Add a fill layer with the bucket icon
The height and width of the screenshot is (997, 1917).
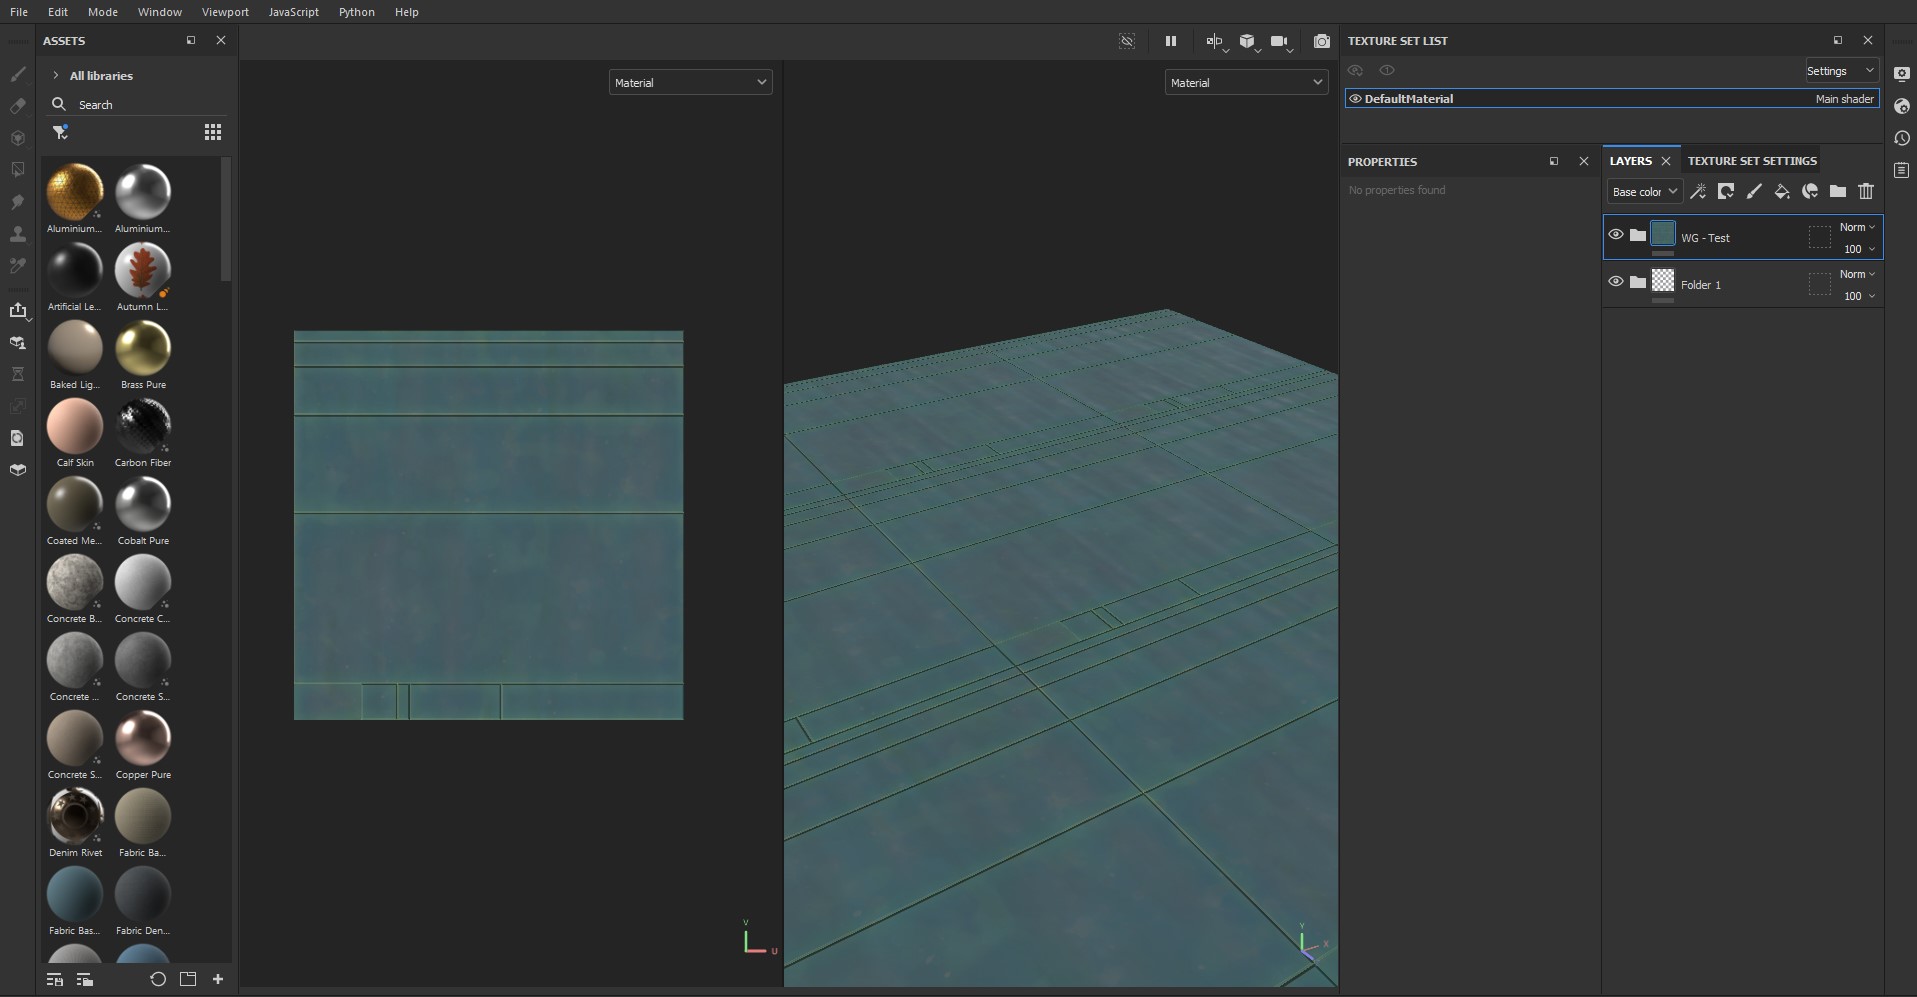1783,191
